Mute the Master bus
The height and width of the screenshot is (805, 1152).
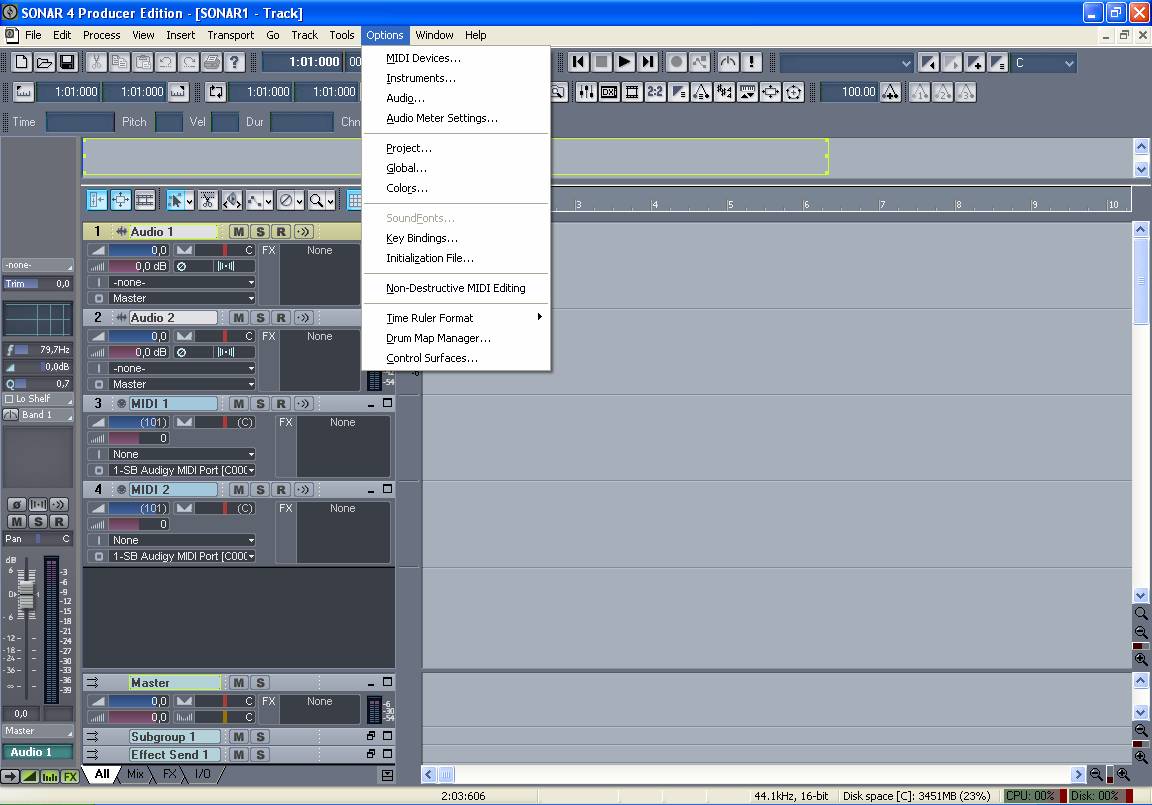click(x=239, y=683)
